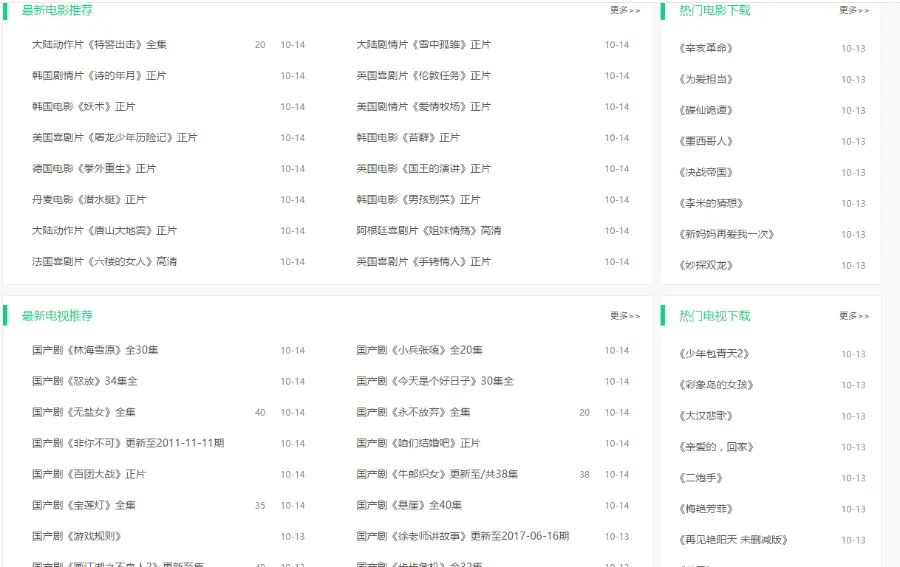Screen dimensions: 900x567
Task: Open 国产剧《小兵张嘎》全20集
Action: [x=420, y=350]
